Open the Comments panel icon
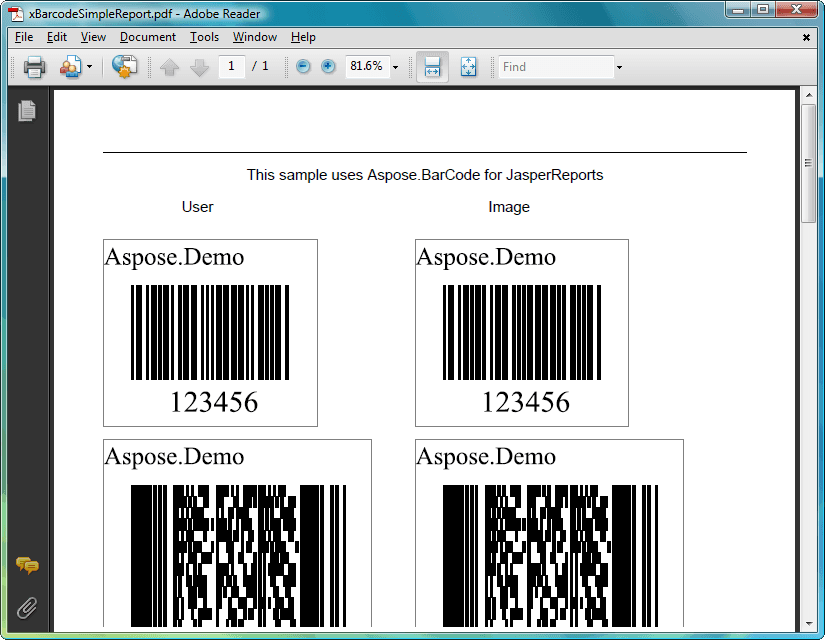Screen dimensions: 825x640 click(x=27, y=565)
